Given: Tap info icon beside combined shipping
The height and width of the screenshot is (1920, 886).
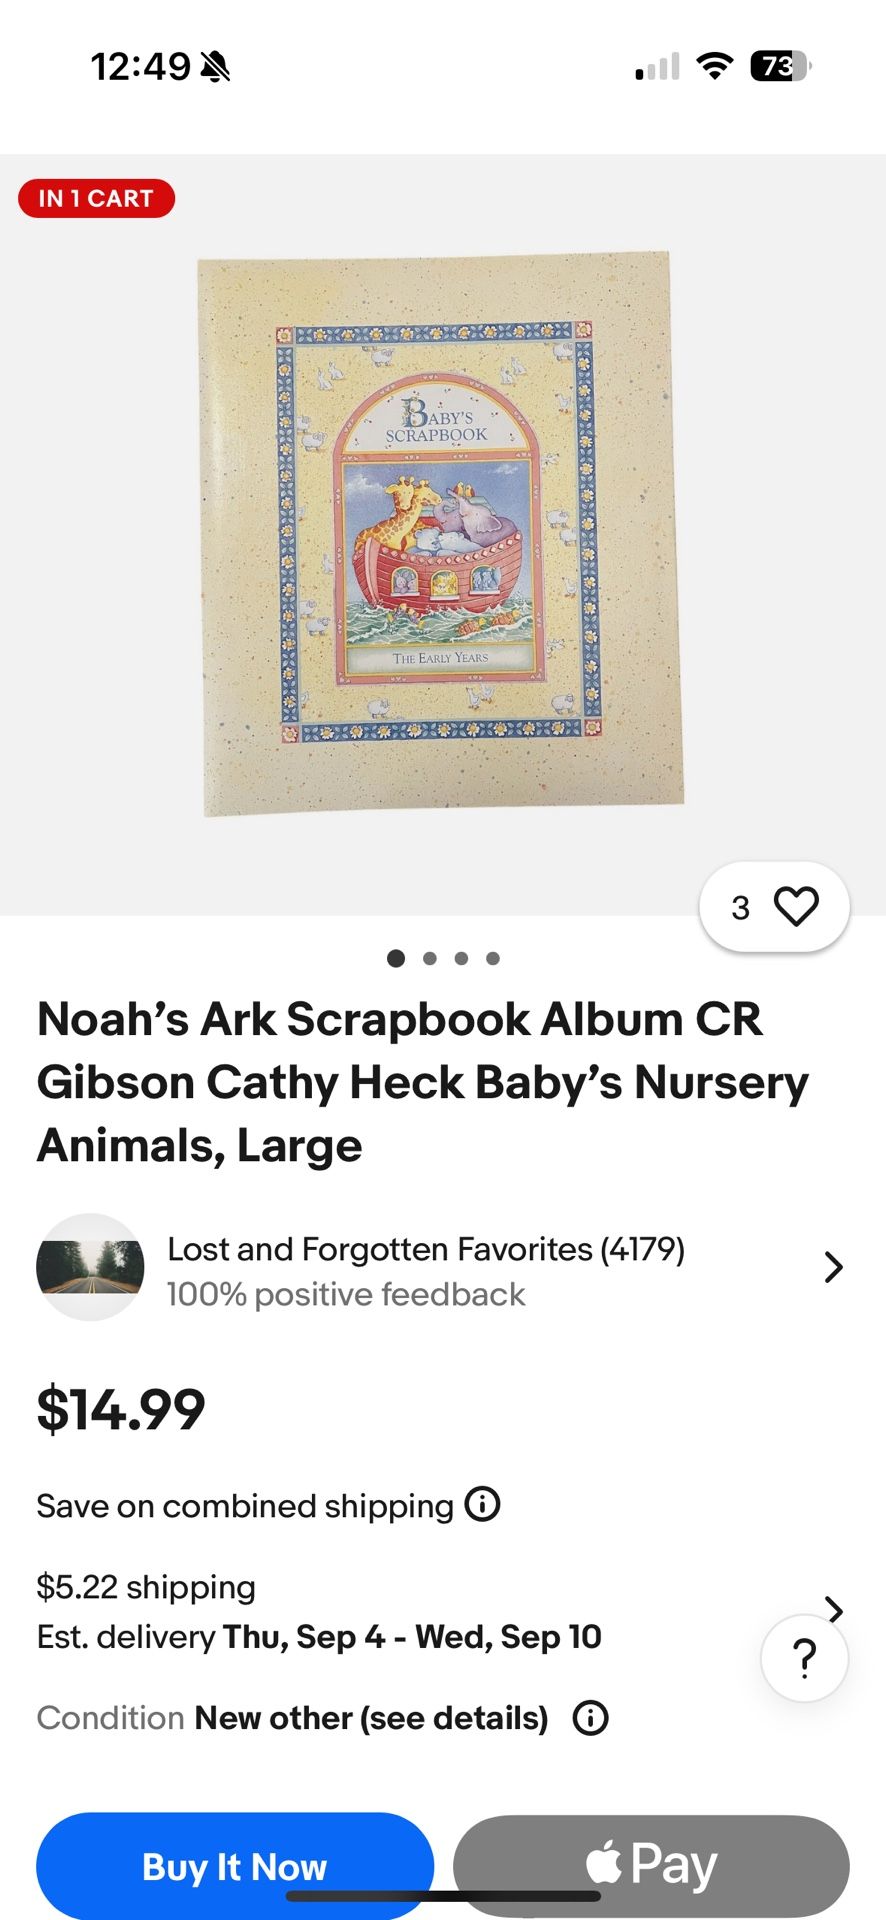Looking at the screenshot, I should [x=483, y=1504].
